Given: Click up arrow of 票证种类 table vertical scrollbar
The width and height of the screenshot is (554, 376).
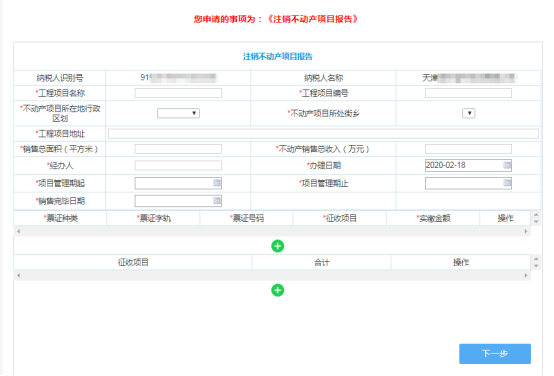Looking at the screenshot, I should (x=536, y=215).
